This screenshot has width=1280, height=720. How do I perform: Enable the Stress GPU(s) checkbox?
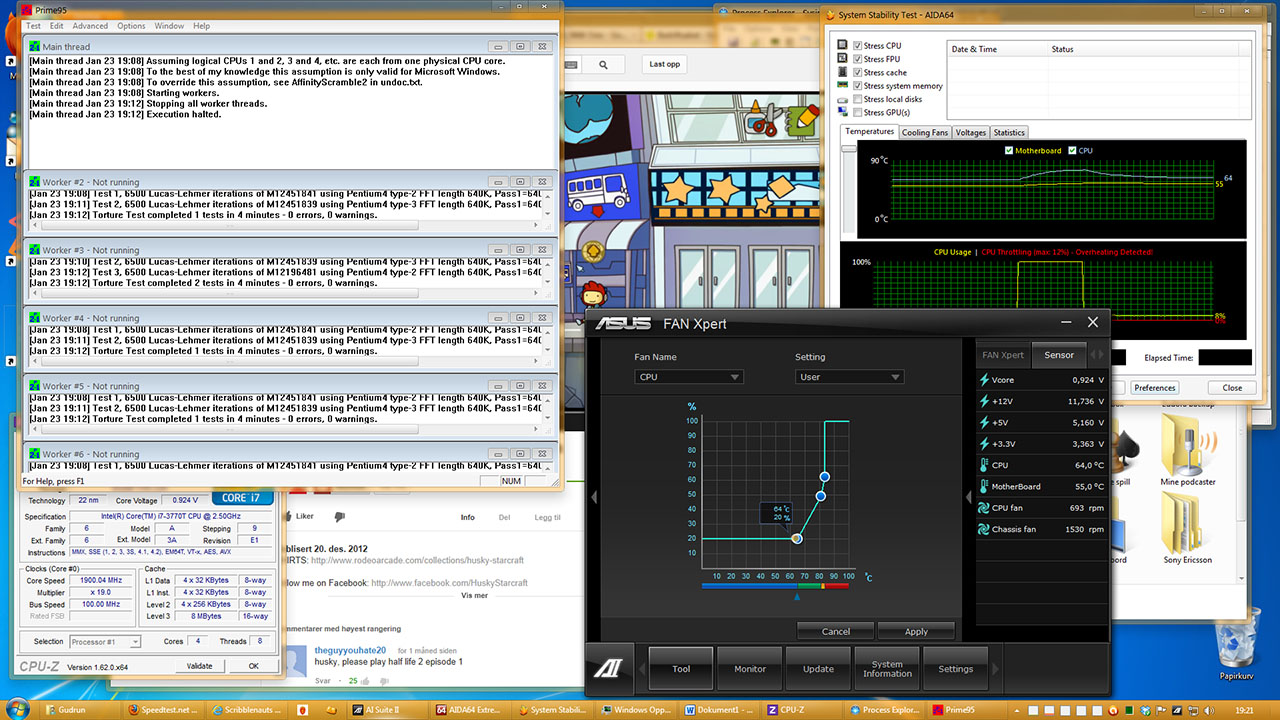(x=857, y=113)
